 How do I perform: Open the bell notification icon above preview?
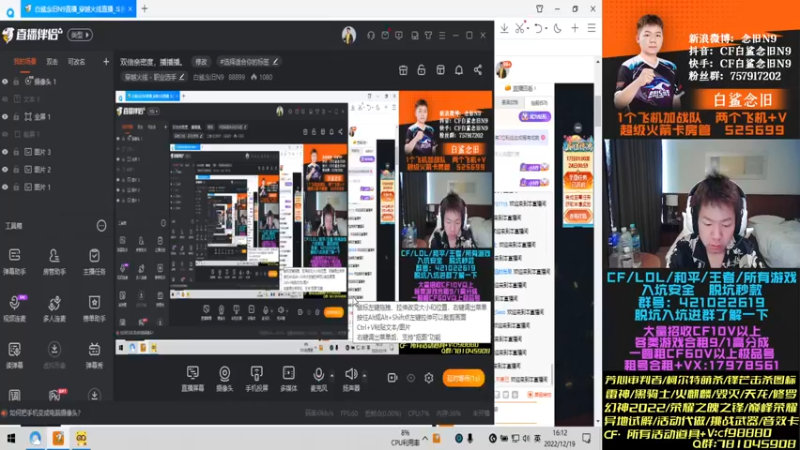pyautogui.click(x=459, y=70)
